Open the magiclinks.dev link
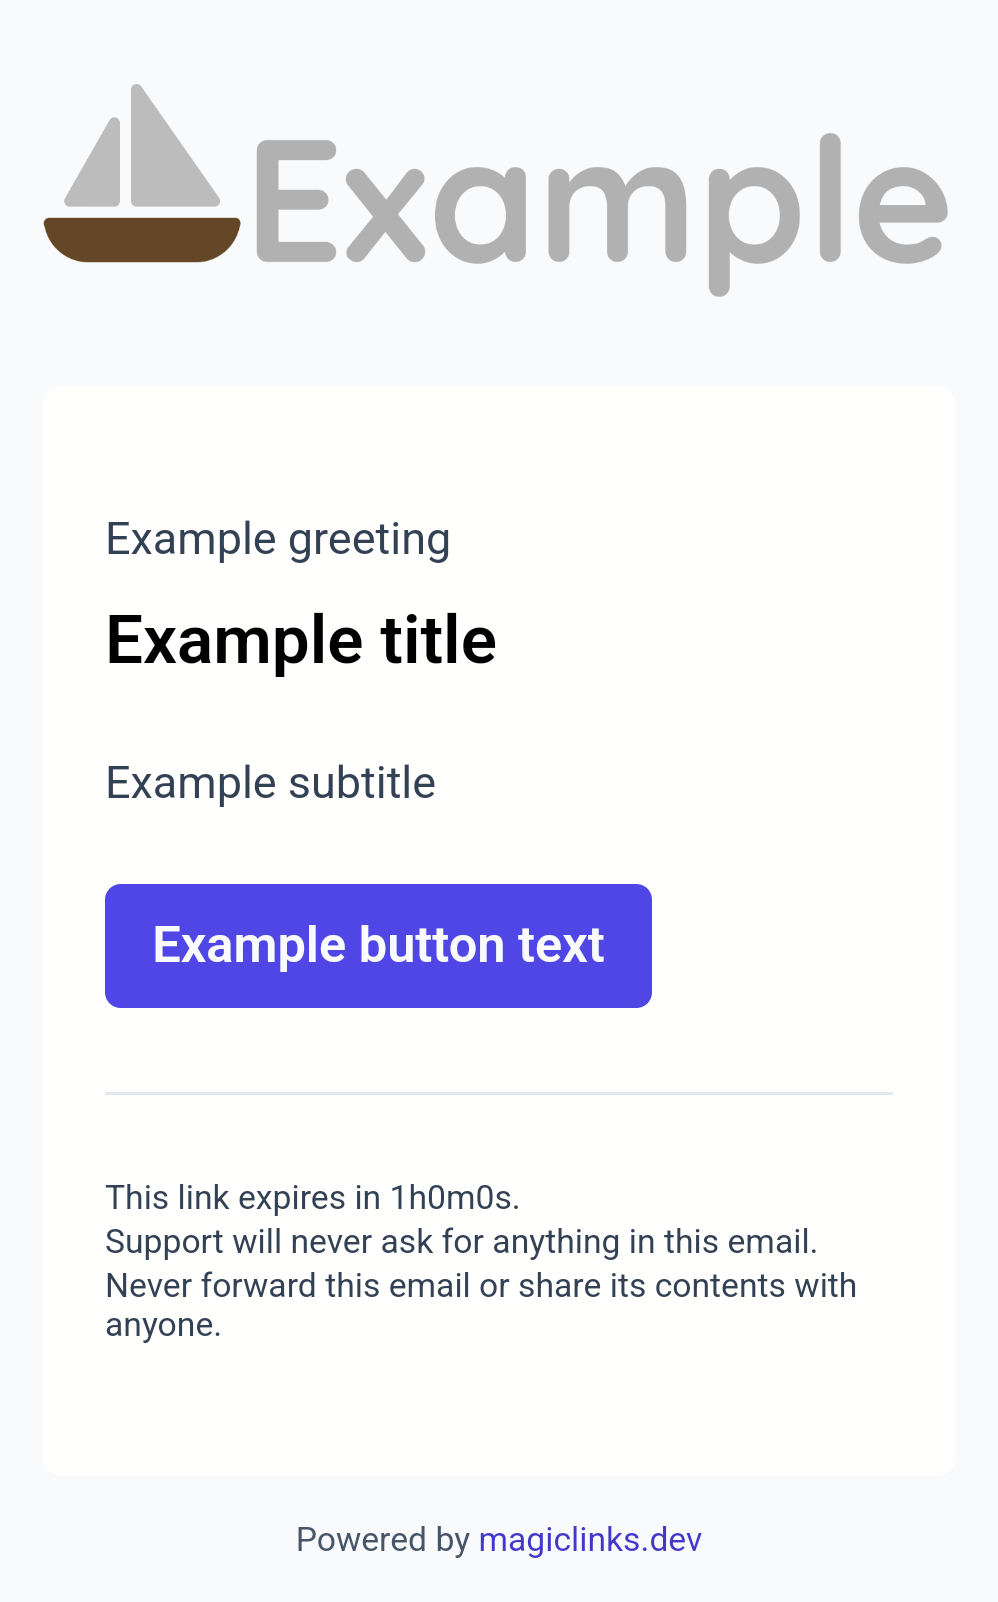Viewport: 998px width, 1602px height. 590,1539
